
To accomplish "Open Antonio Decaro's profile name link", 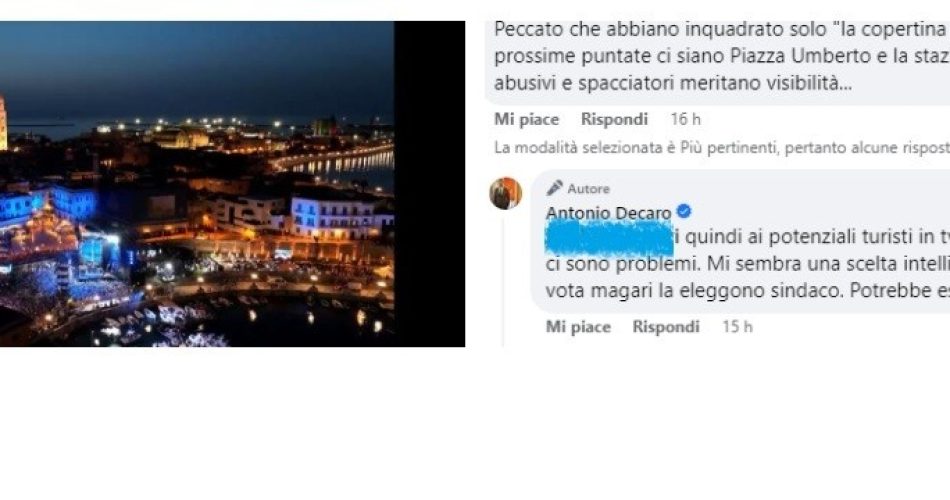I will 608,213.
